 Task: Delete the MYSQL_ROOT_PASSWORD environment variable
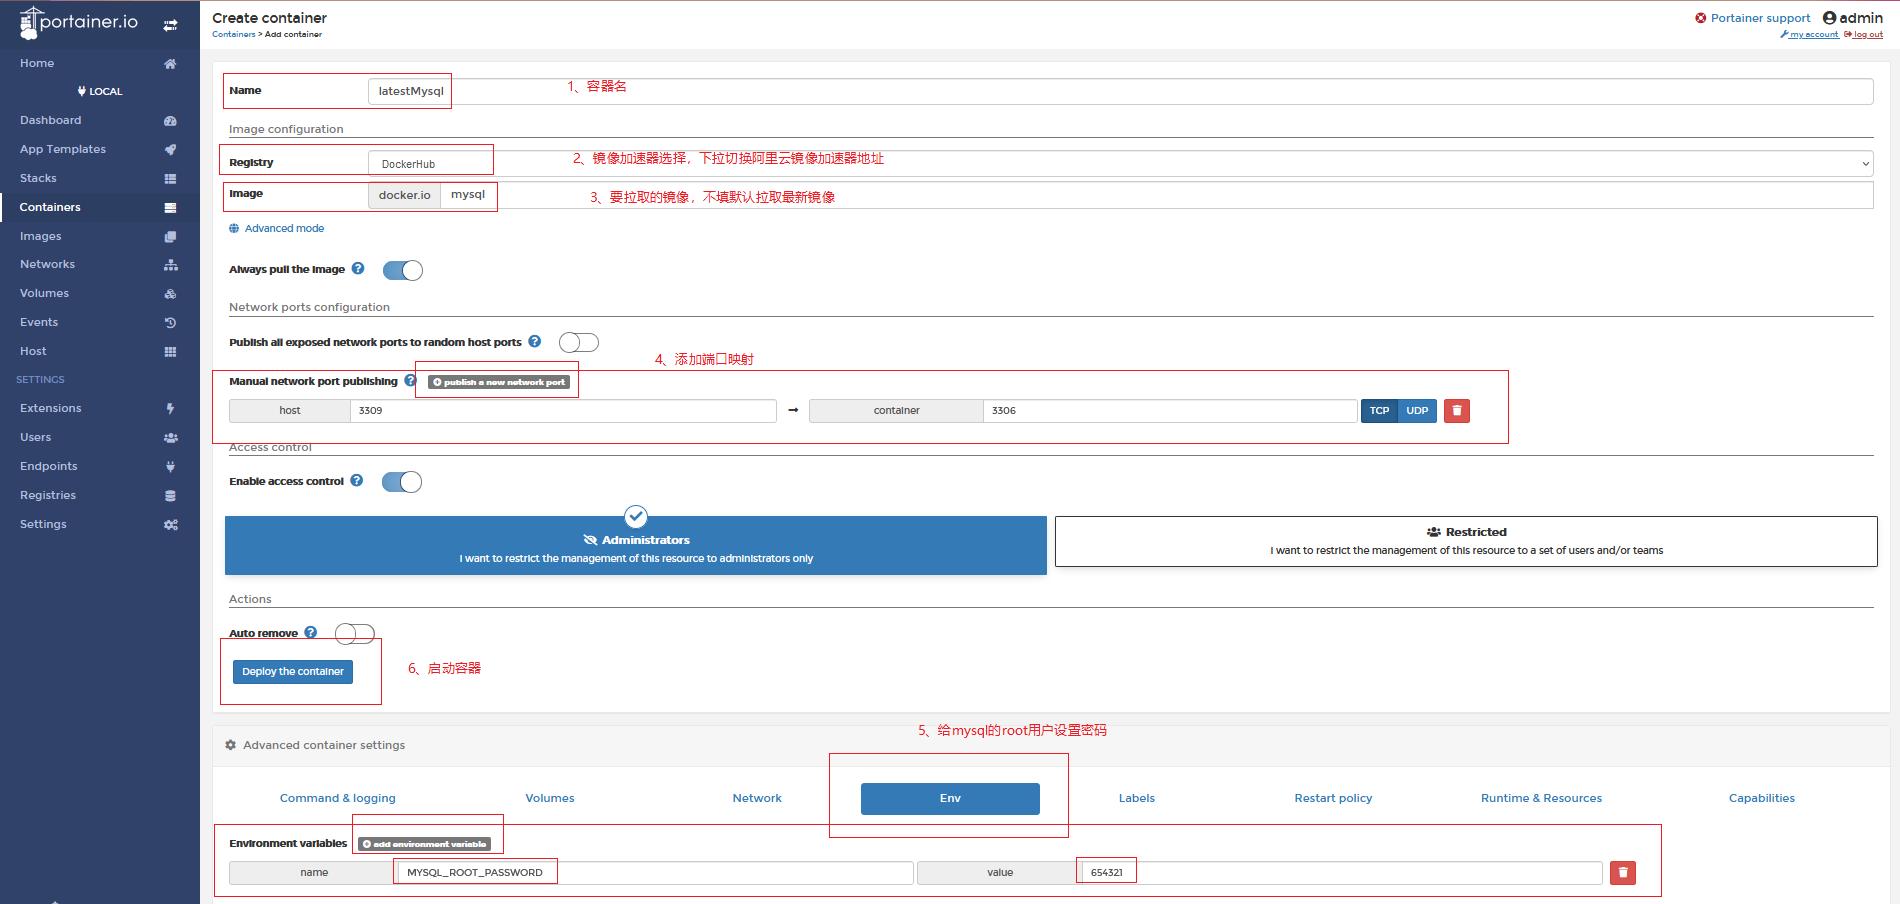coord(1623,873)
